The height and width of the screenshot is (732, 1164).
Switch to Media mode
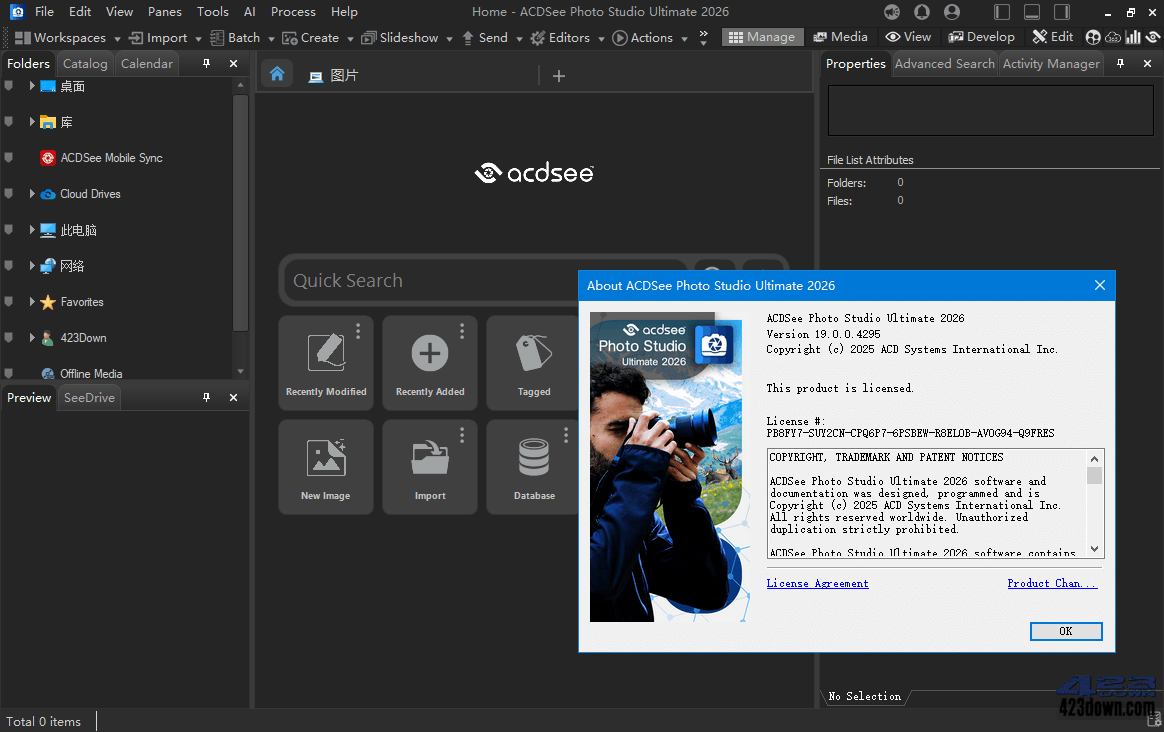point(840,36)
